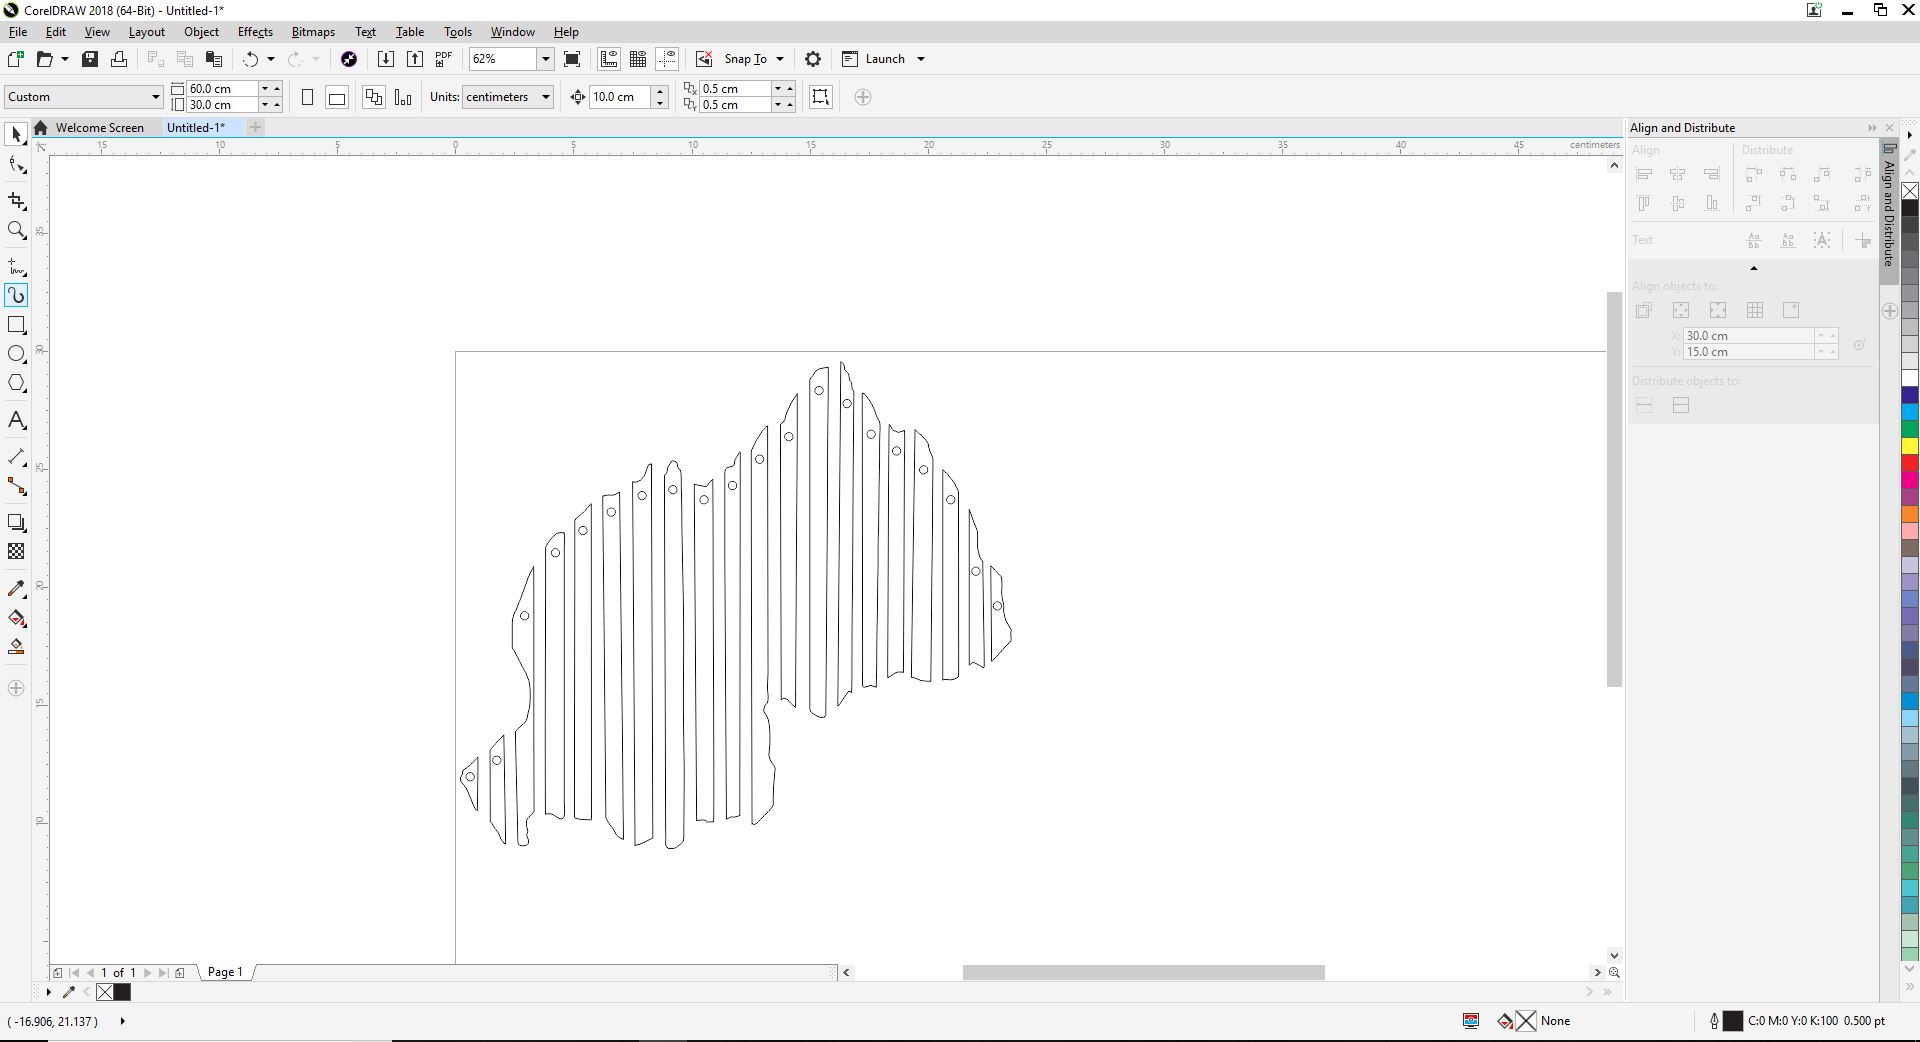The image size is (1920, 1042).
Task: Open the Bitmaps menu
Action: tap(313, 32)
